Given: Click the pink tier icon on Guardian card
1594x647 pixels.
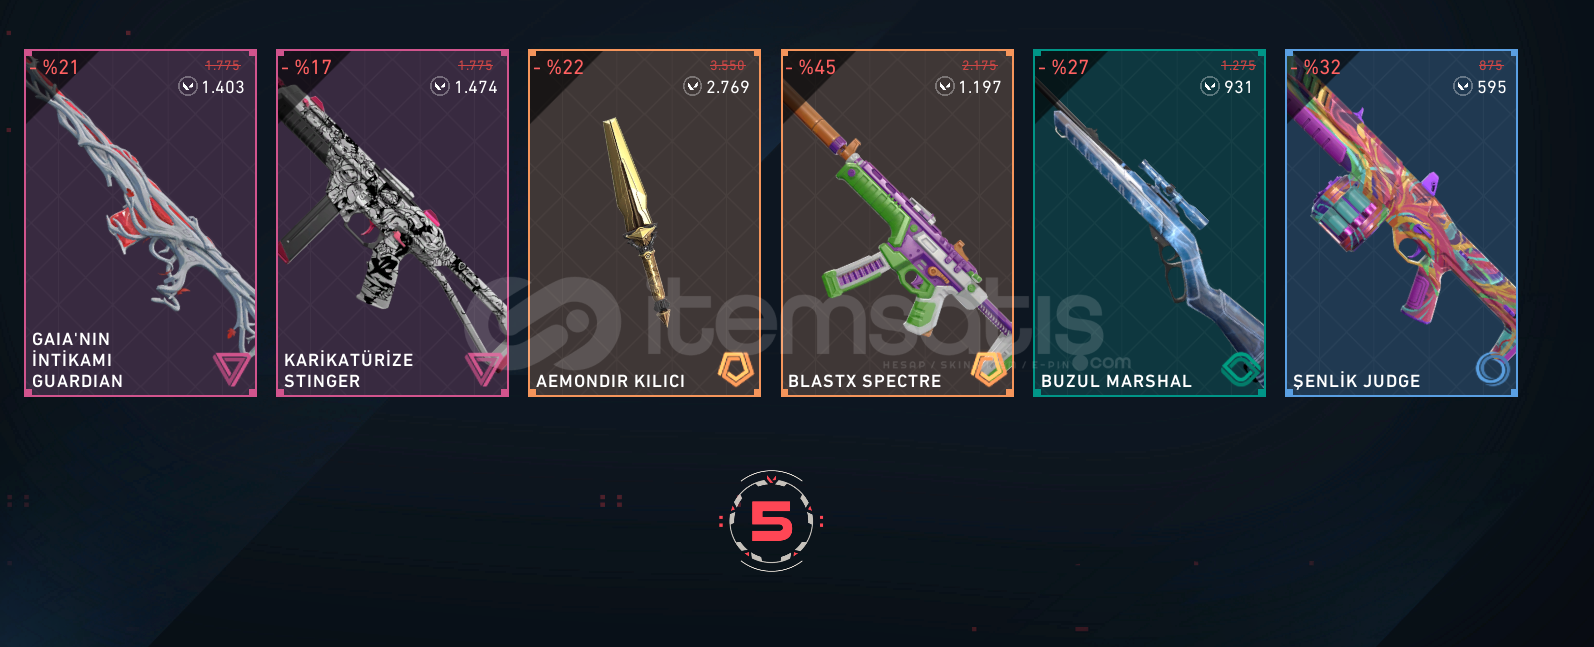Looking at the screenshot, I should point(232,369).
